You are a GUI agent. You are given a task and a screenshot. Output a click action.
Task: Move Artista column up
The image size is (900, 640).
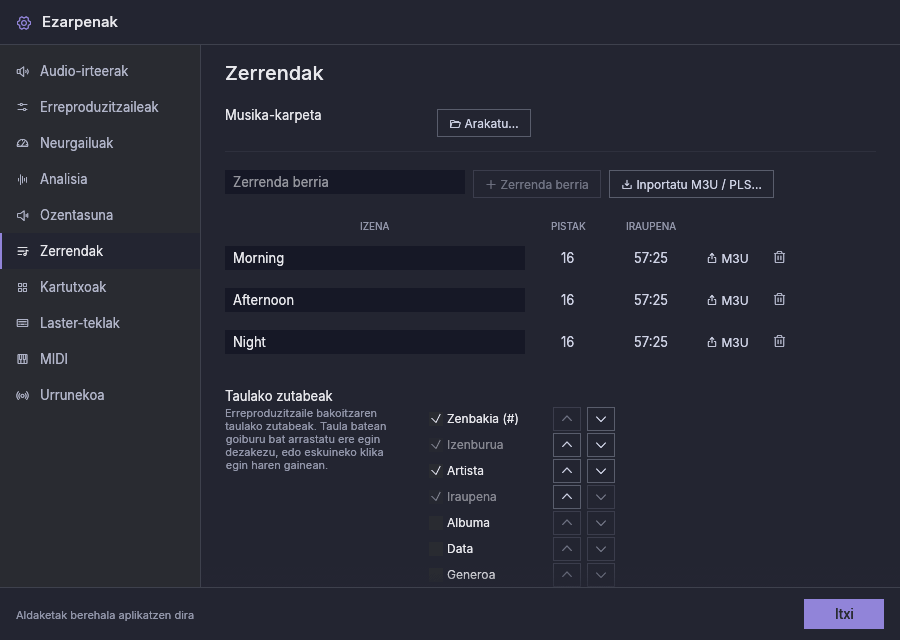pos(567,471)
